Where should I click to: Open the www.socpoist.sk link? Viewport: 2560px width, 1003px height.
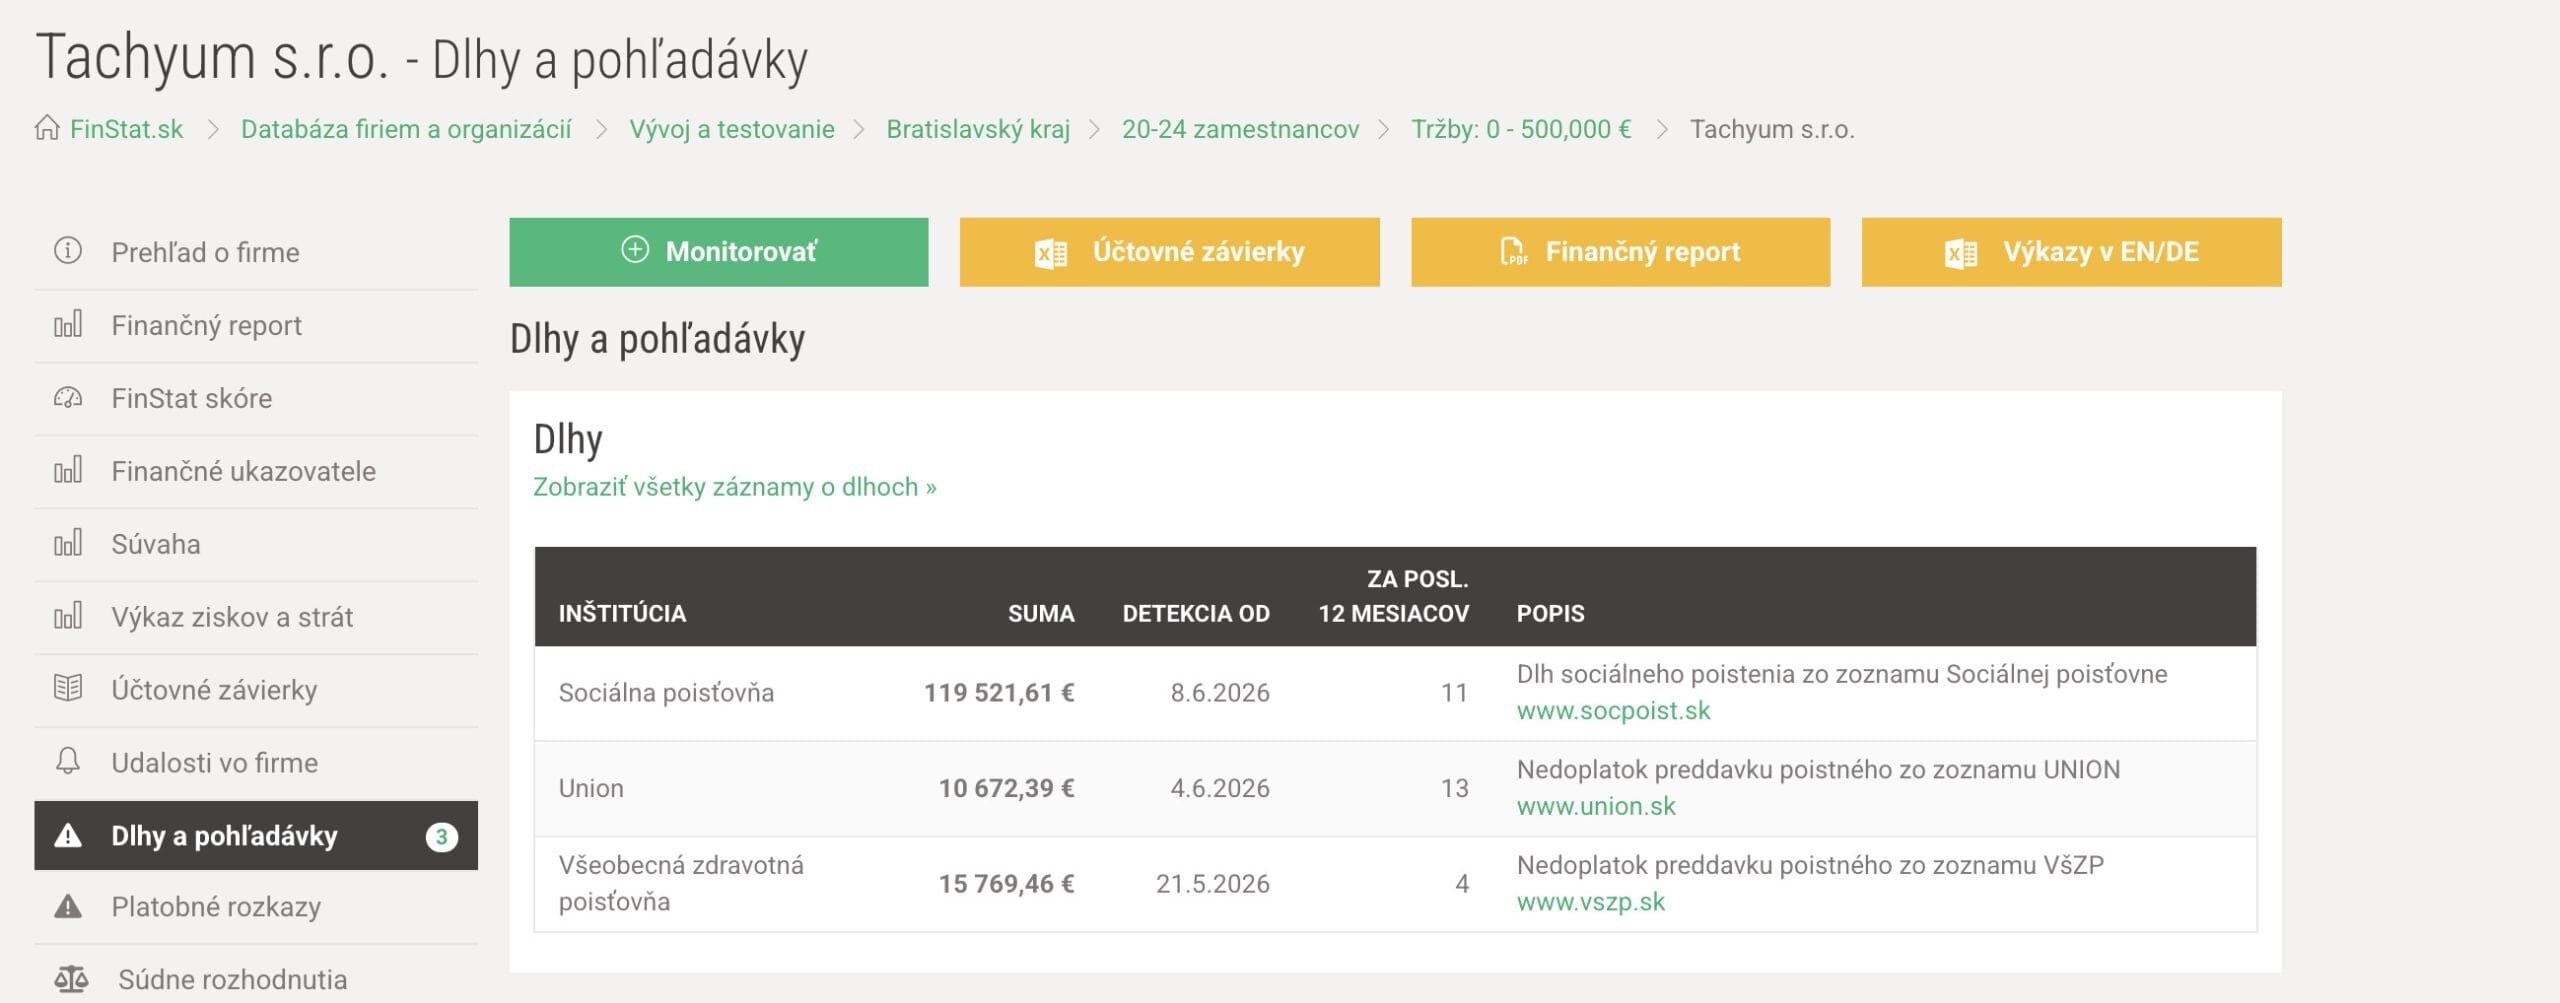[1613, 710]
